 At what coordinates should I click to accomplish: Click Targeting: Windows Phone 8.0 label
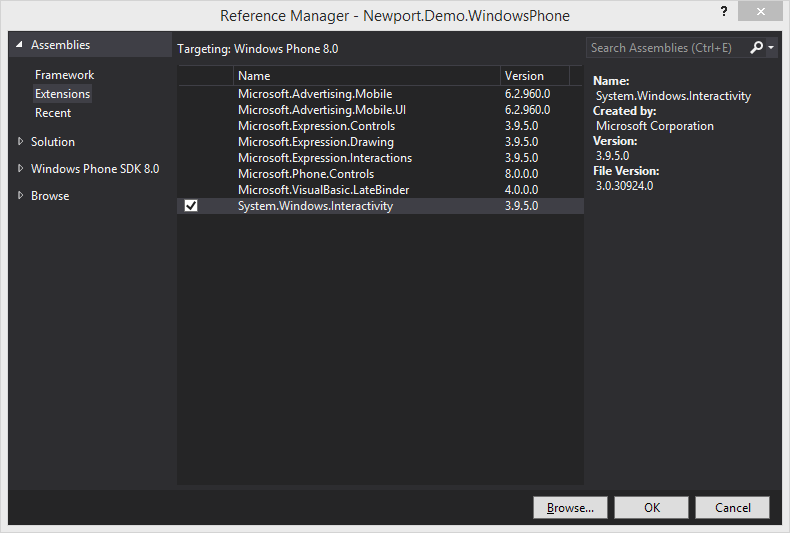[258, 49]
